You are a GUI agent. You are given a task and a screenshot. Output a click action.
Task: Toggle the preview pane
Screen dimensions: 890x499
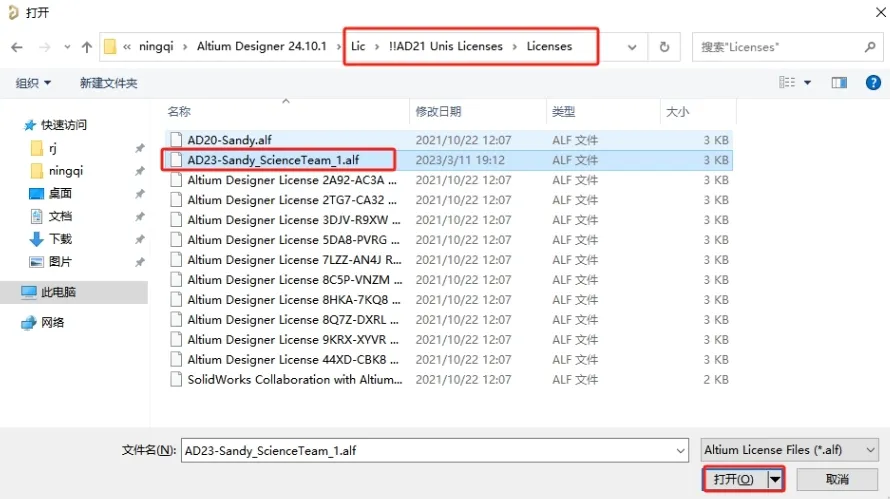point(839,83)
